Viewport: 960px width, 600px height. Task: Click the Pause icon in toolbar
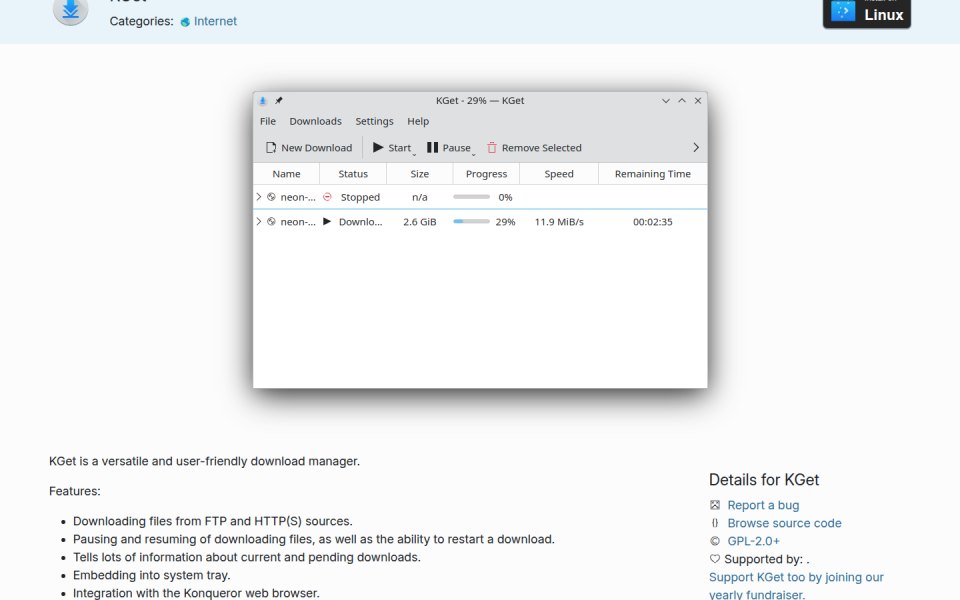(x=432, y=148)
